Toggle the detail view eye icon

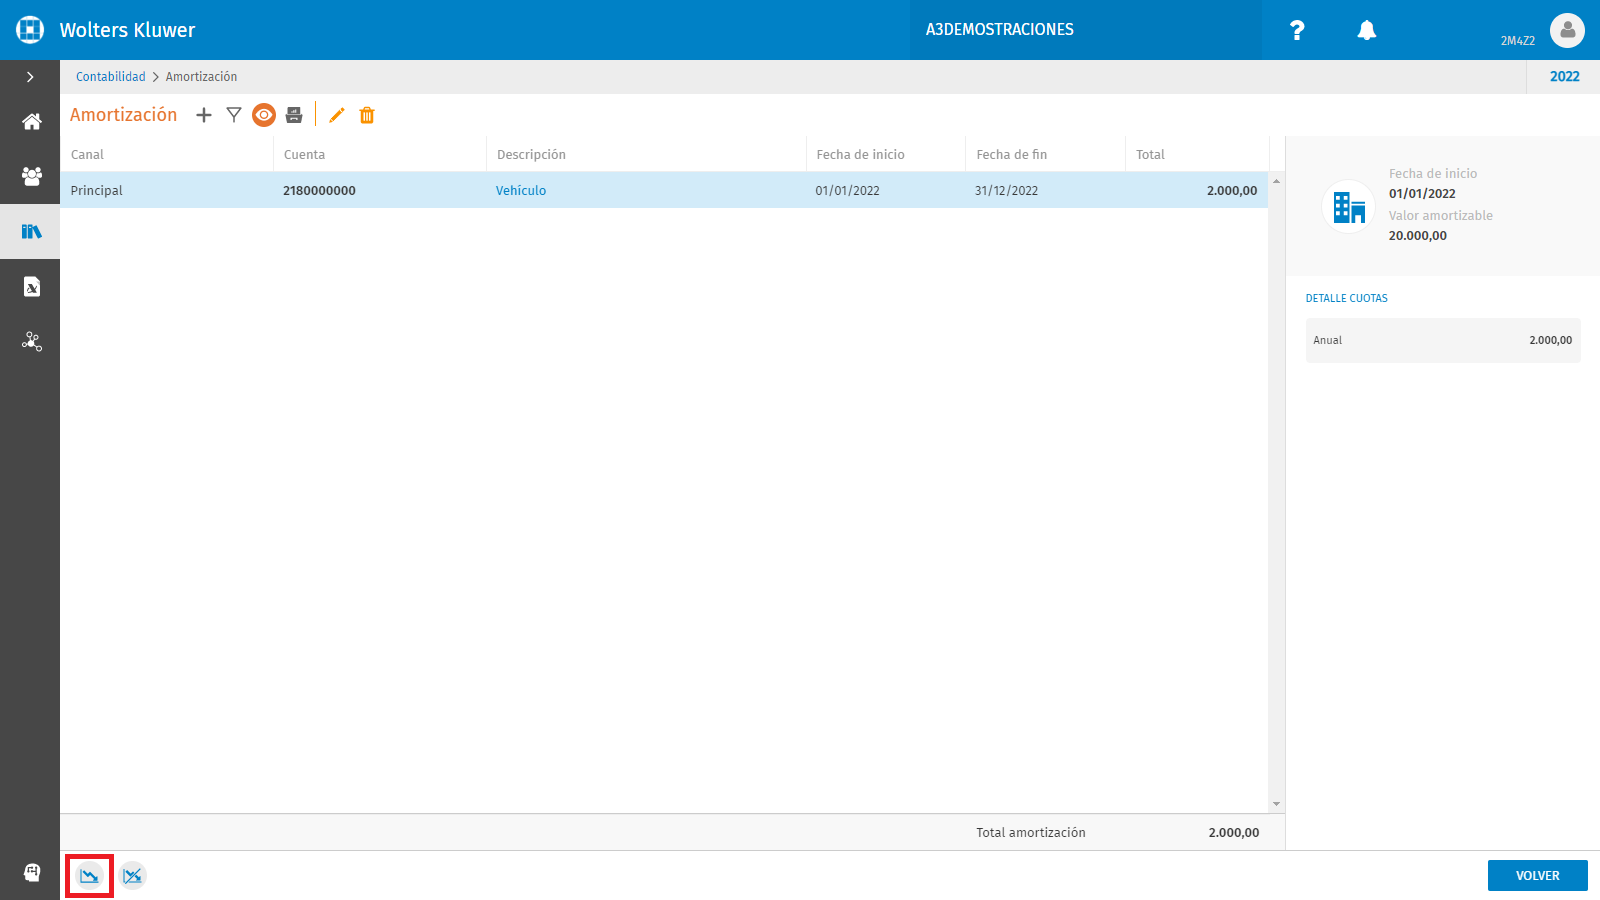264,115
